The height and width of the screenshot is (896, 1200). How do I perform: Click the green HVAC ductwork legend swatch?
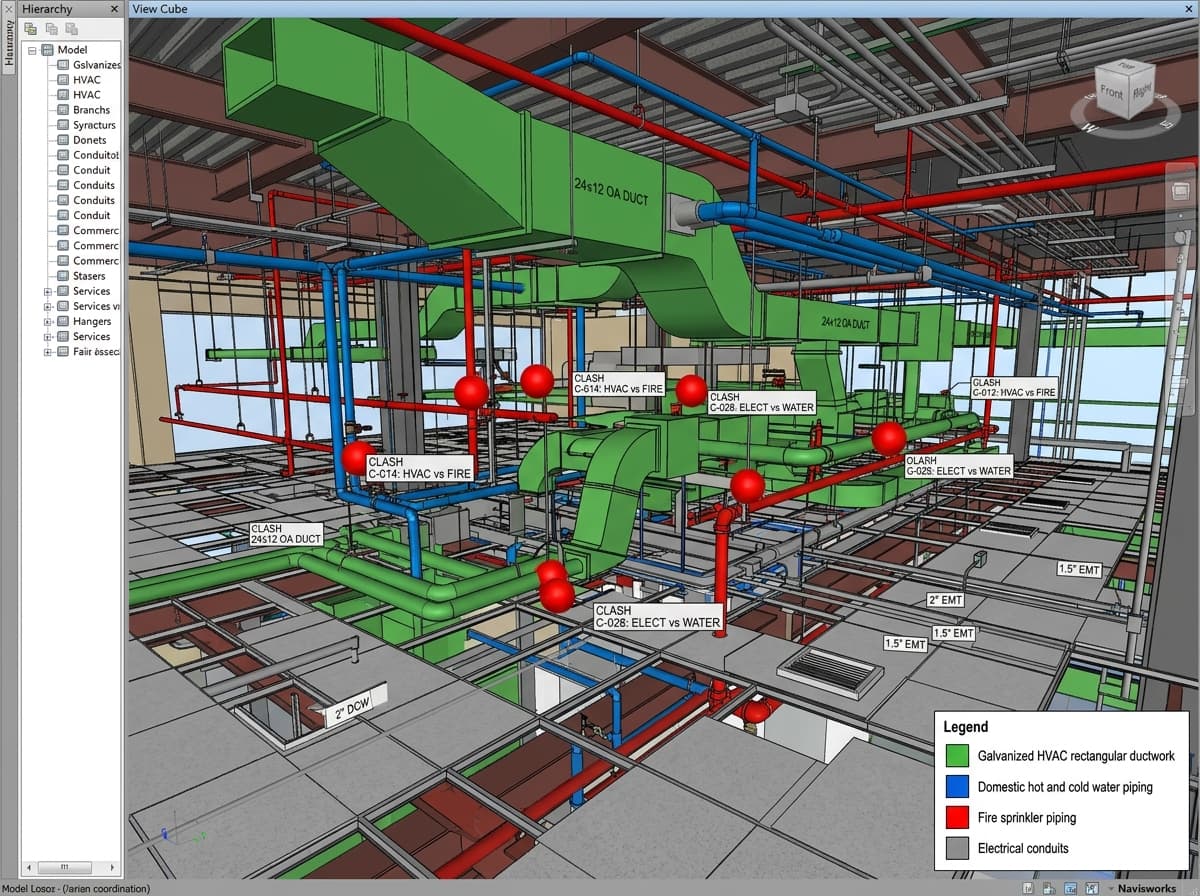pos(957,756)
